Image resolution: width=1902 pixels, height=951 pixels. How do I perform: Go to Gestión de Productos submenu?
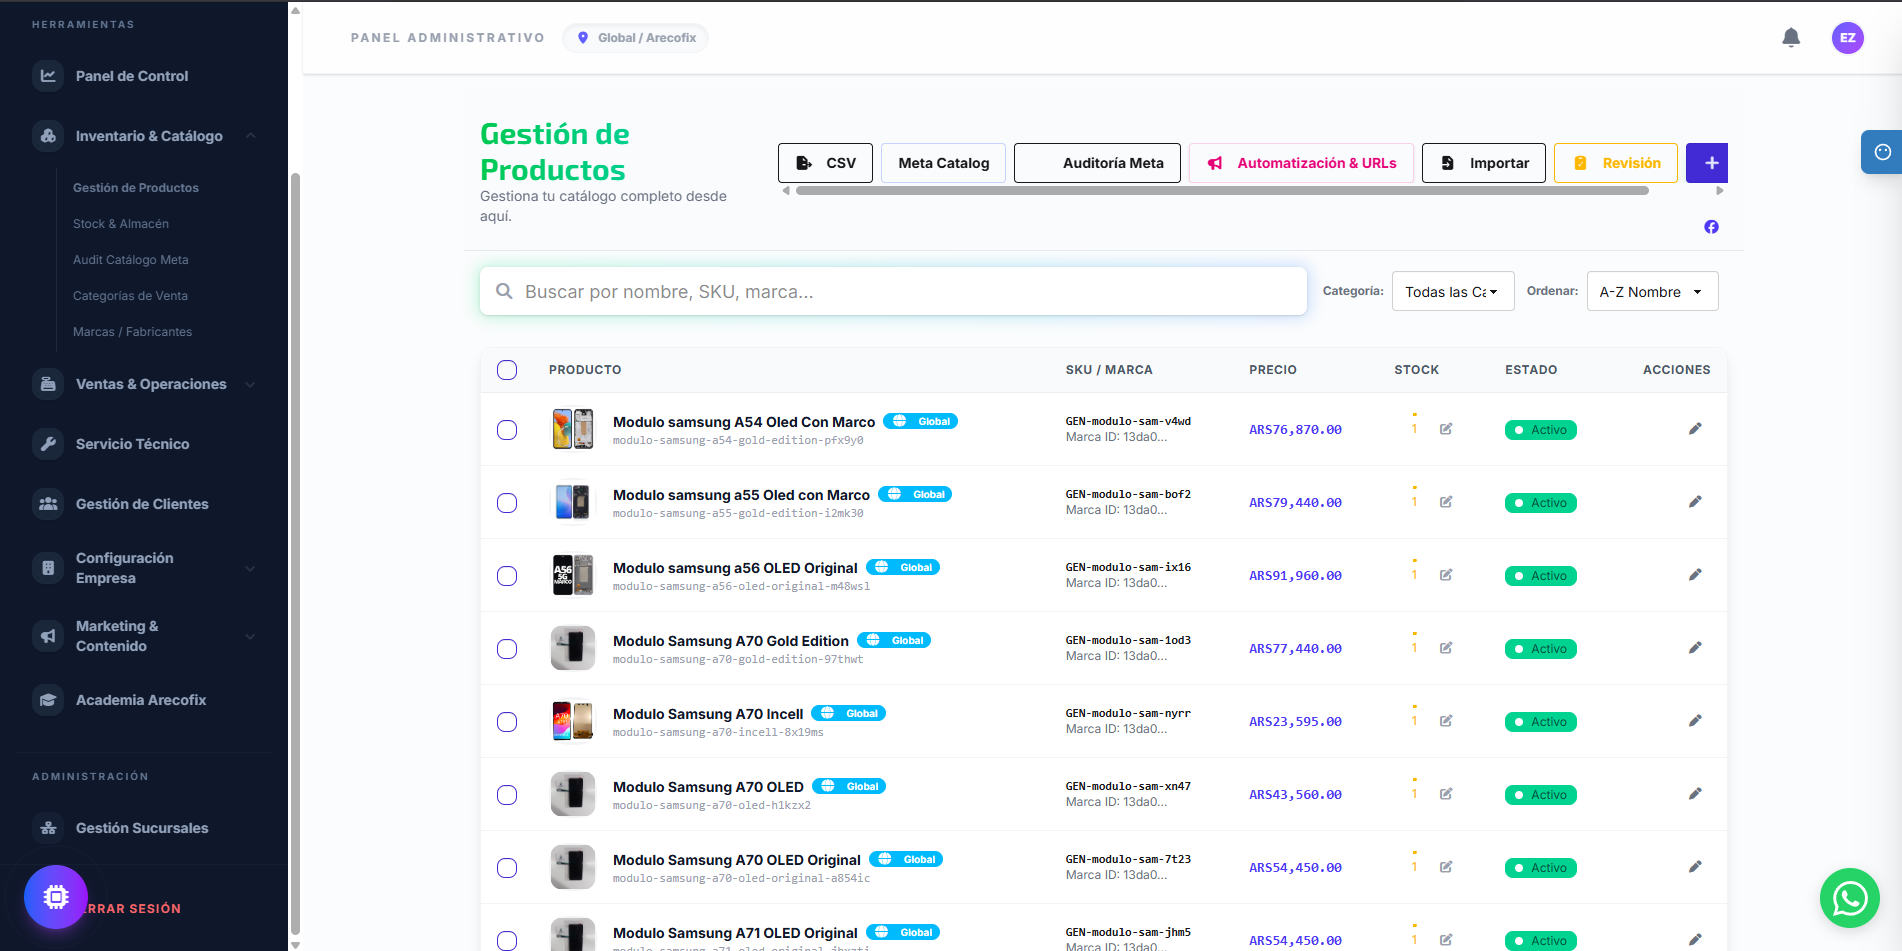click(x=136, y=188)
